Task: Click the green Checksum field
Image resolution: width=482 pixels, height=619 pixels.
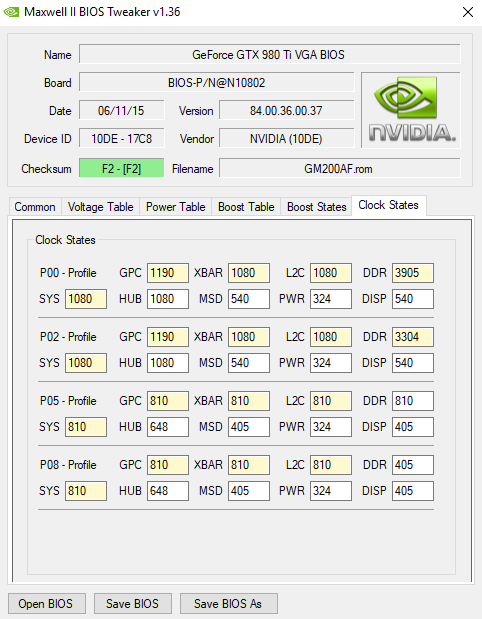Action: point(122,168)
